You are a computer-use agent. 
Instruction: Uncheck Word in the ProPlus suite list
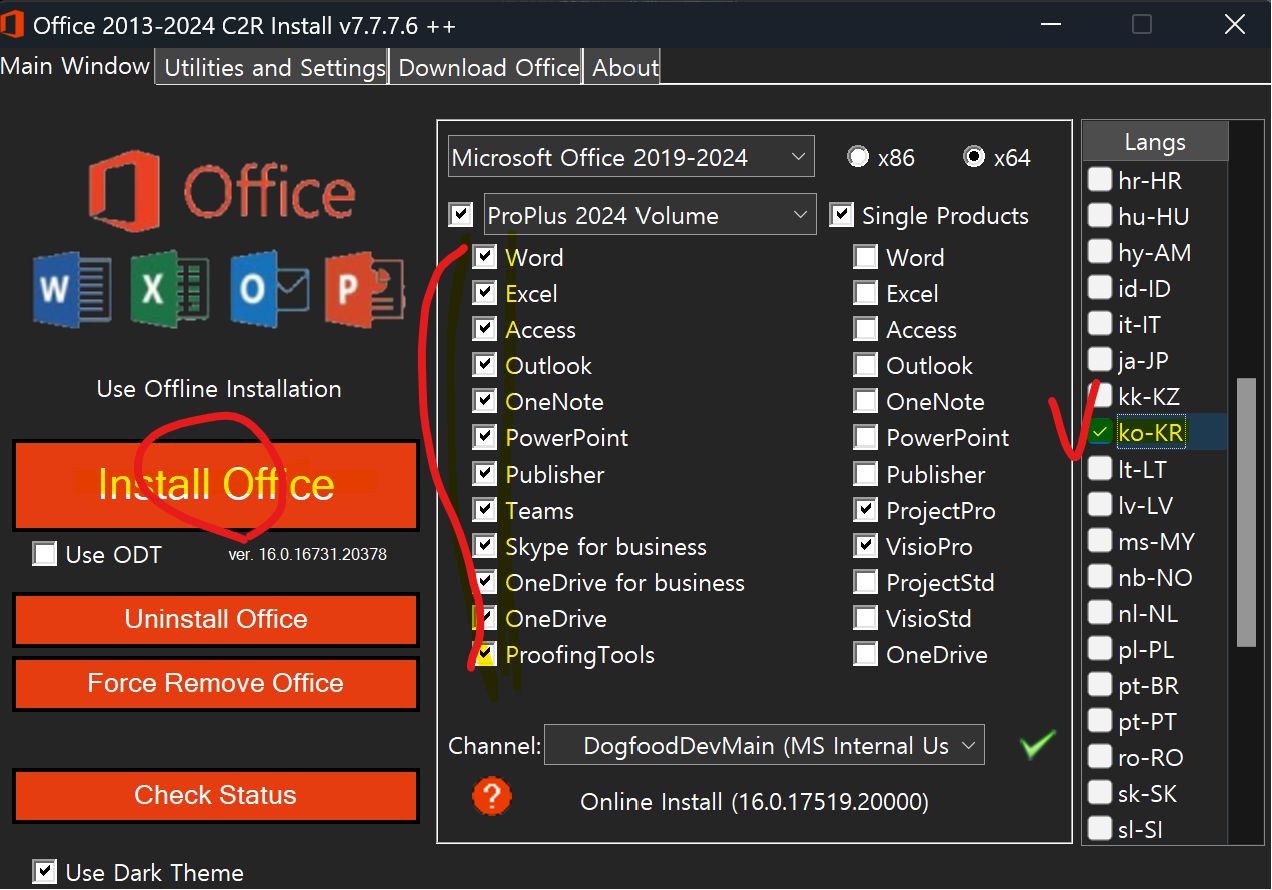(485, 257)
